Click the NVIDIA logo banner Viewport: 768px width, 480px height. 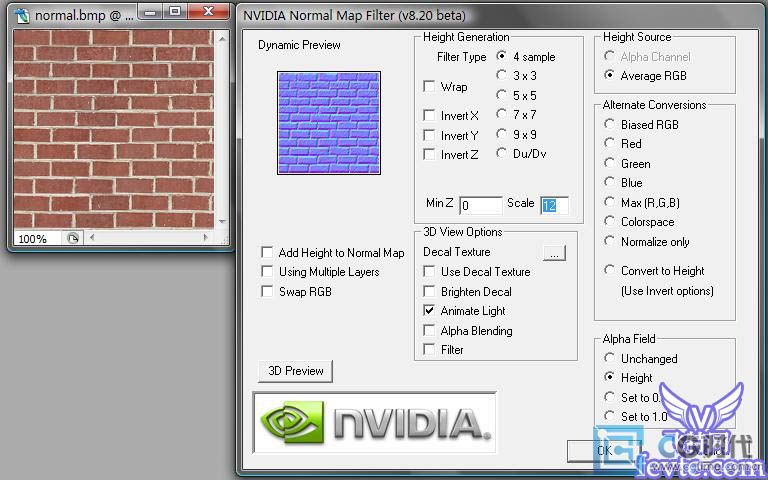coord(375,422)
